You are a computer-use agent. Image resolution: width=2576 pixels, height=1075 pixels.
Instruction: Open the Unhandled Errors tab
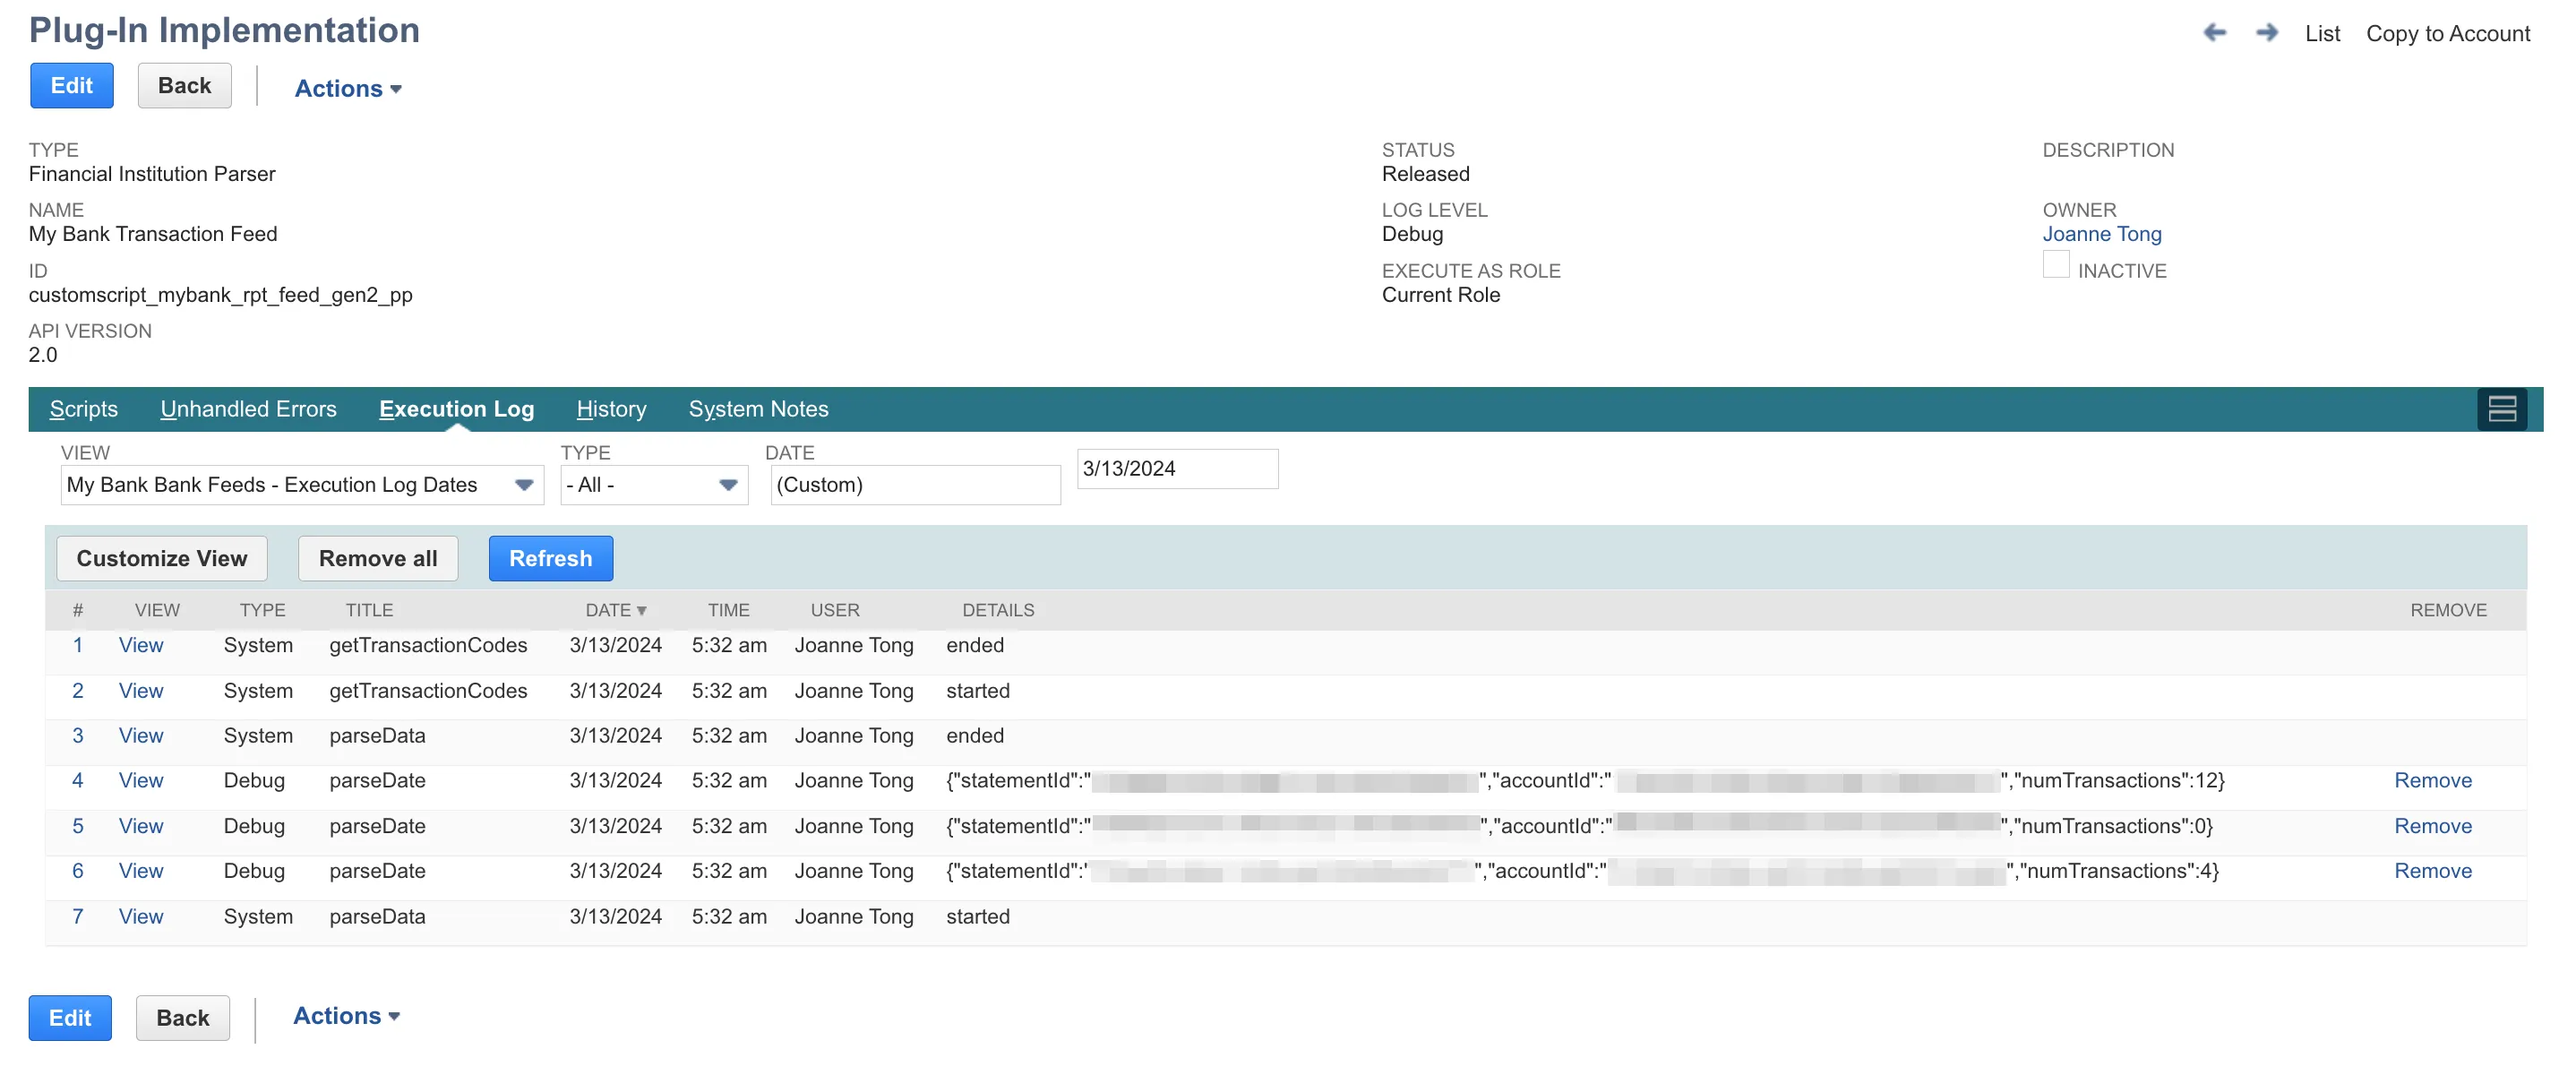248,409
